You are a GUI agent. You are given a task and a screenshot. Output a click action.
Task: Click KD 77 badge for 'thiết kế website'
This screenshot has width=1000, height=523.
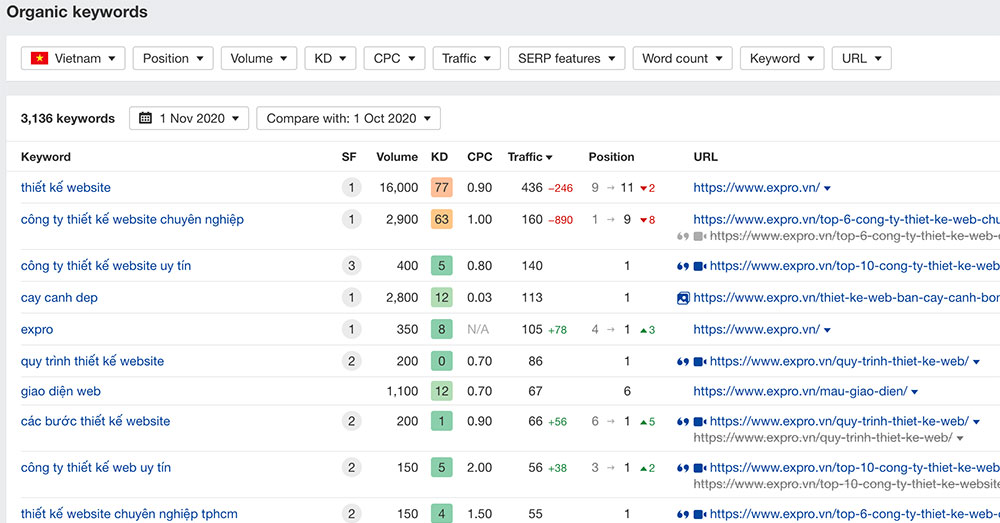pyautogui.click(x=441, y=188)
